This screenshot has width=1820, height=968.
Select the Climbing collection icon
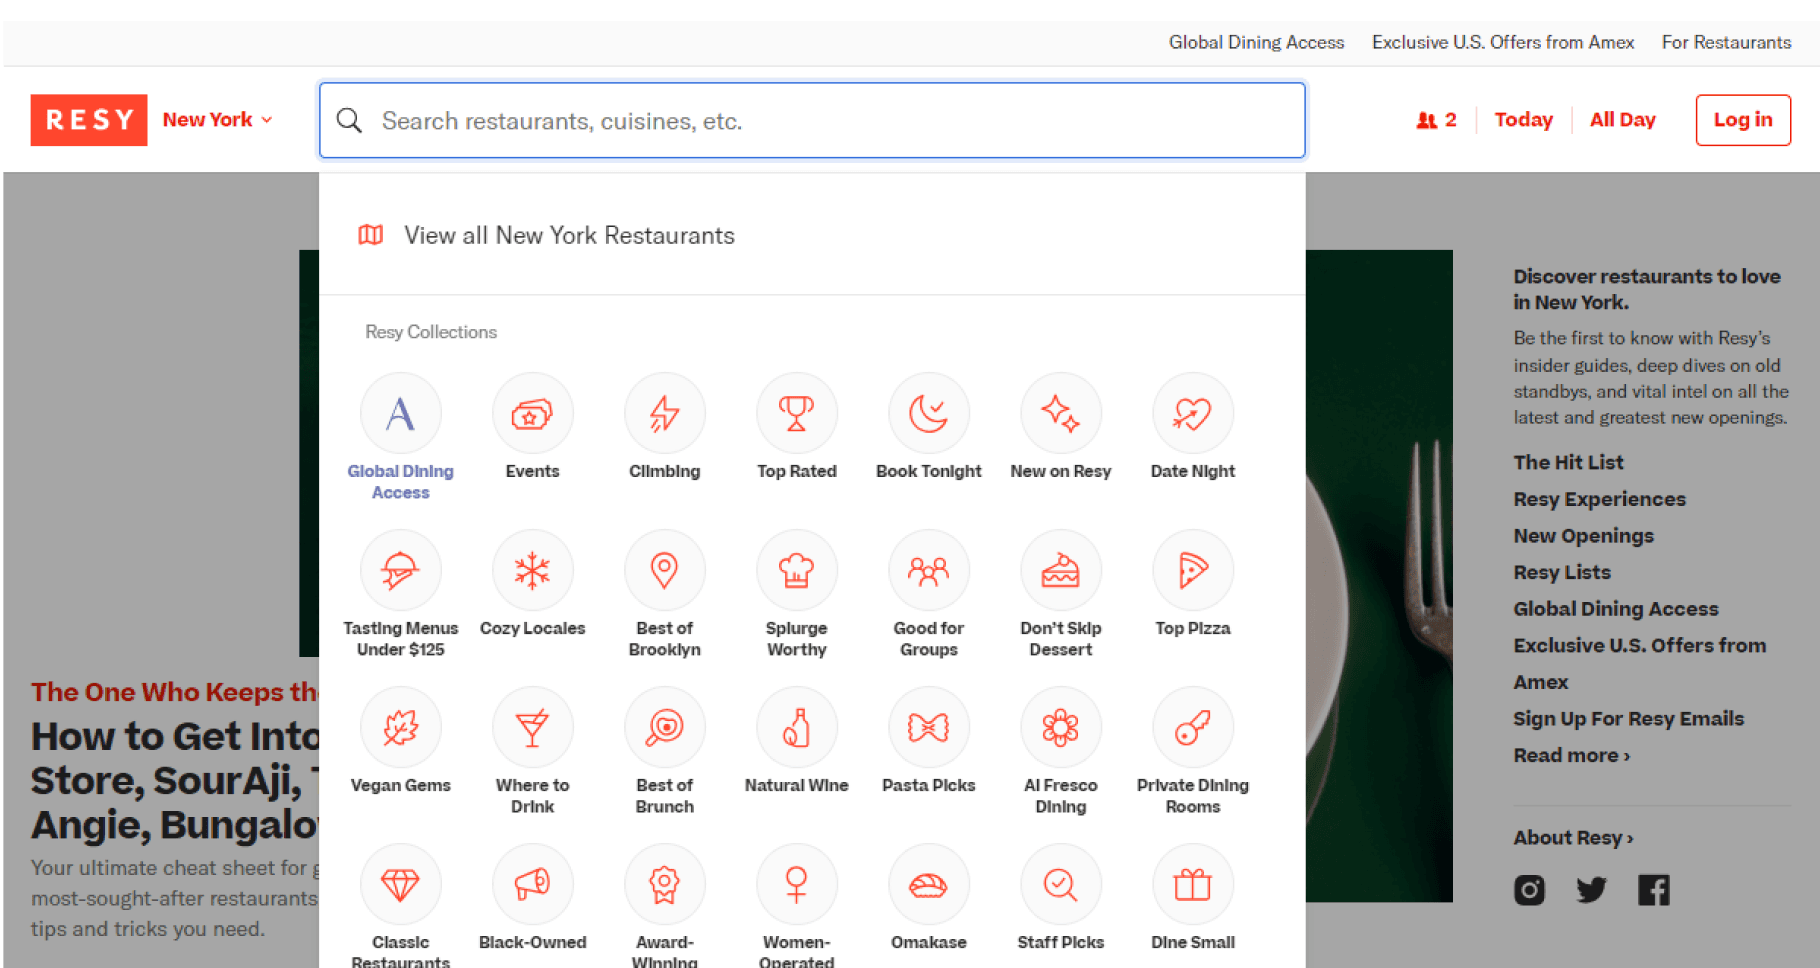click(664, 413)
